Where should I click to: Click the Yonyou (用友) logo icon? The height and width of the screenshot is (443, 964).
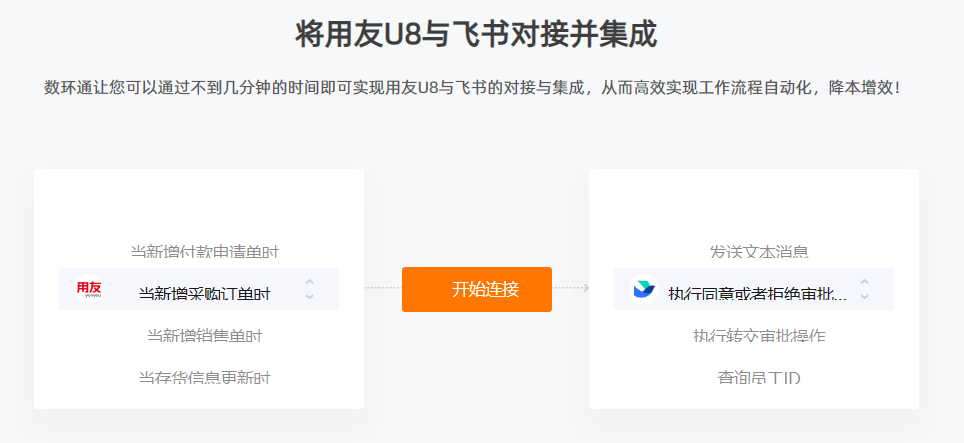[89, 290]
